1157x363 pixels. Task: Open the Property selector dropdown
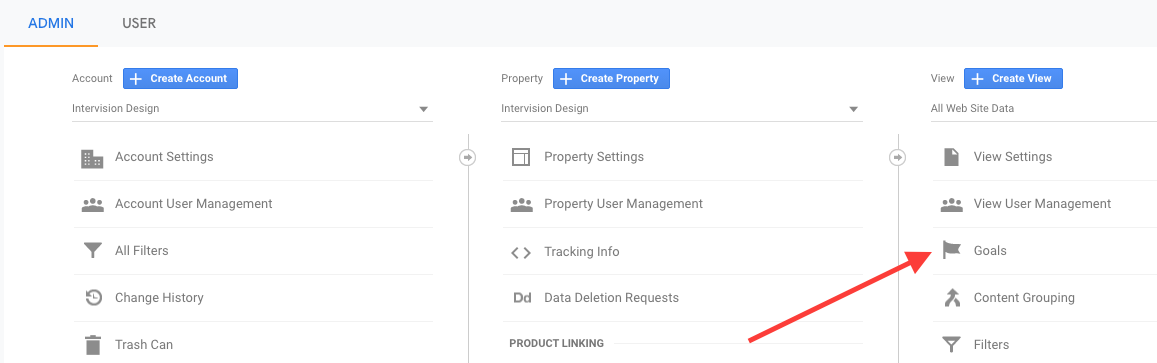[682, 109]
